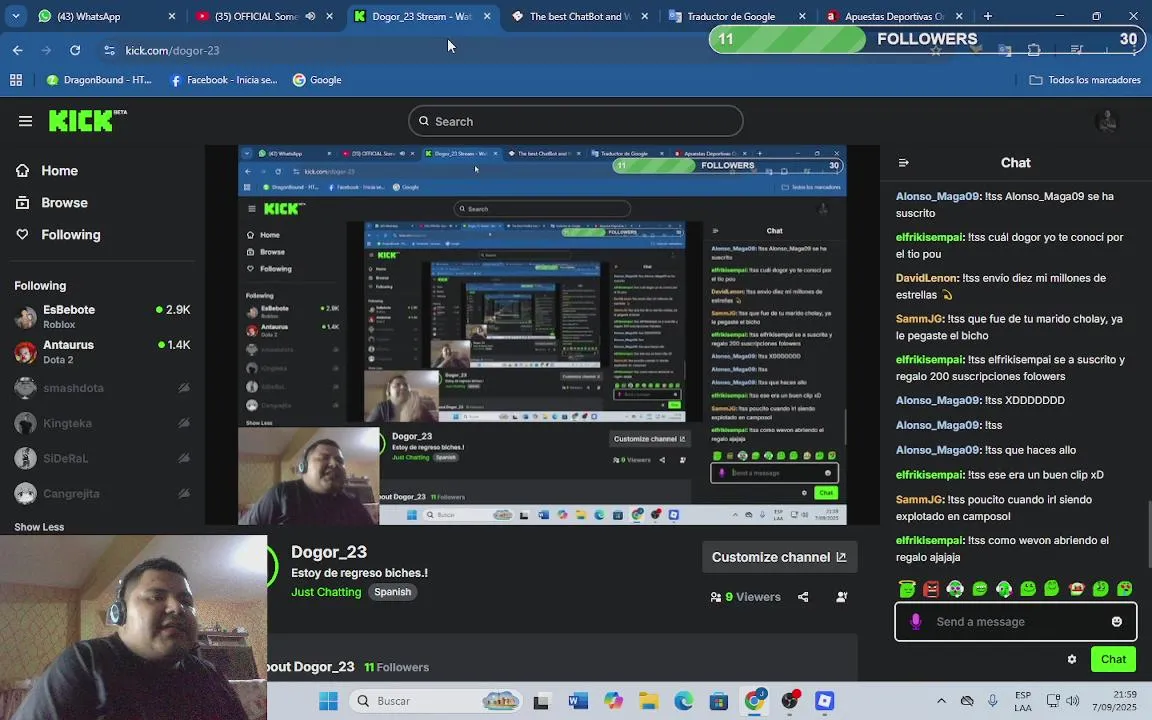Open the emoji picker smiley in message box
Viewport: 1152px width, 720px height.
1117,622
